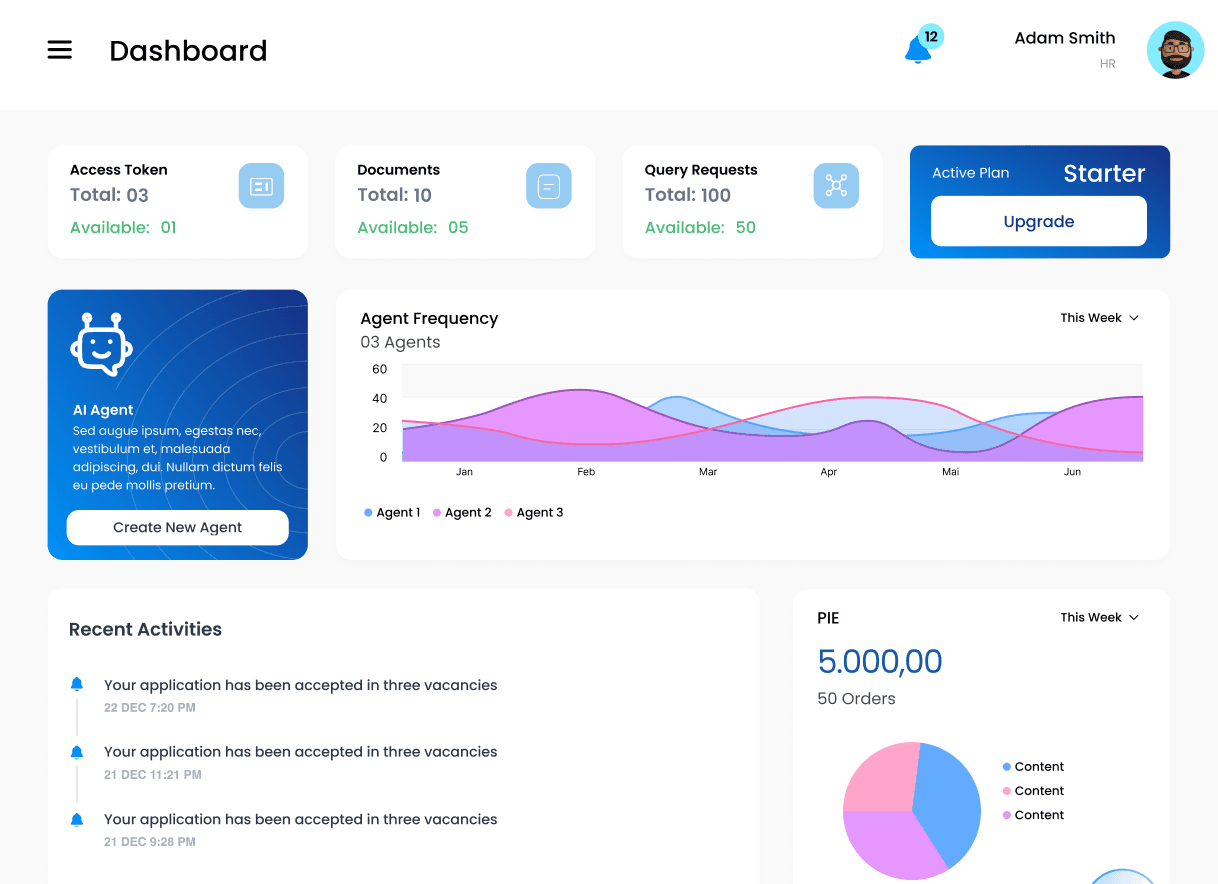Click Access Token Available: 01 text

[123, 227]
